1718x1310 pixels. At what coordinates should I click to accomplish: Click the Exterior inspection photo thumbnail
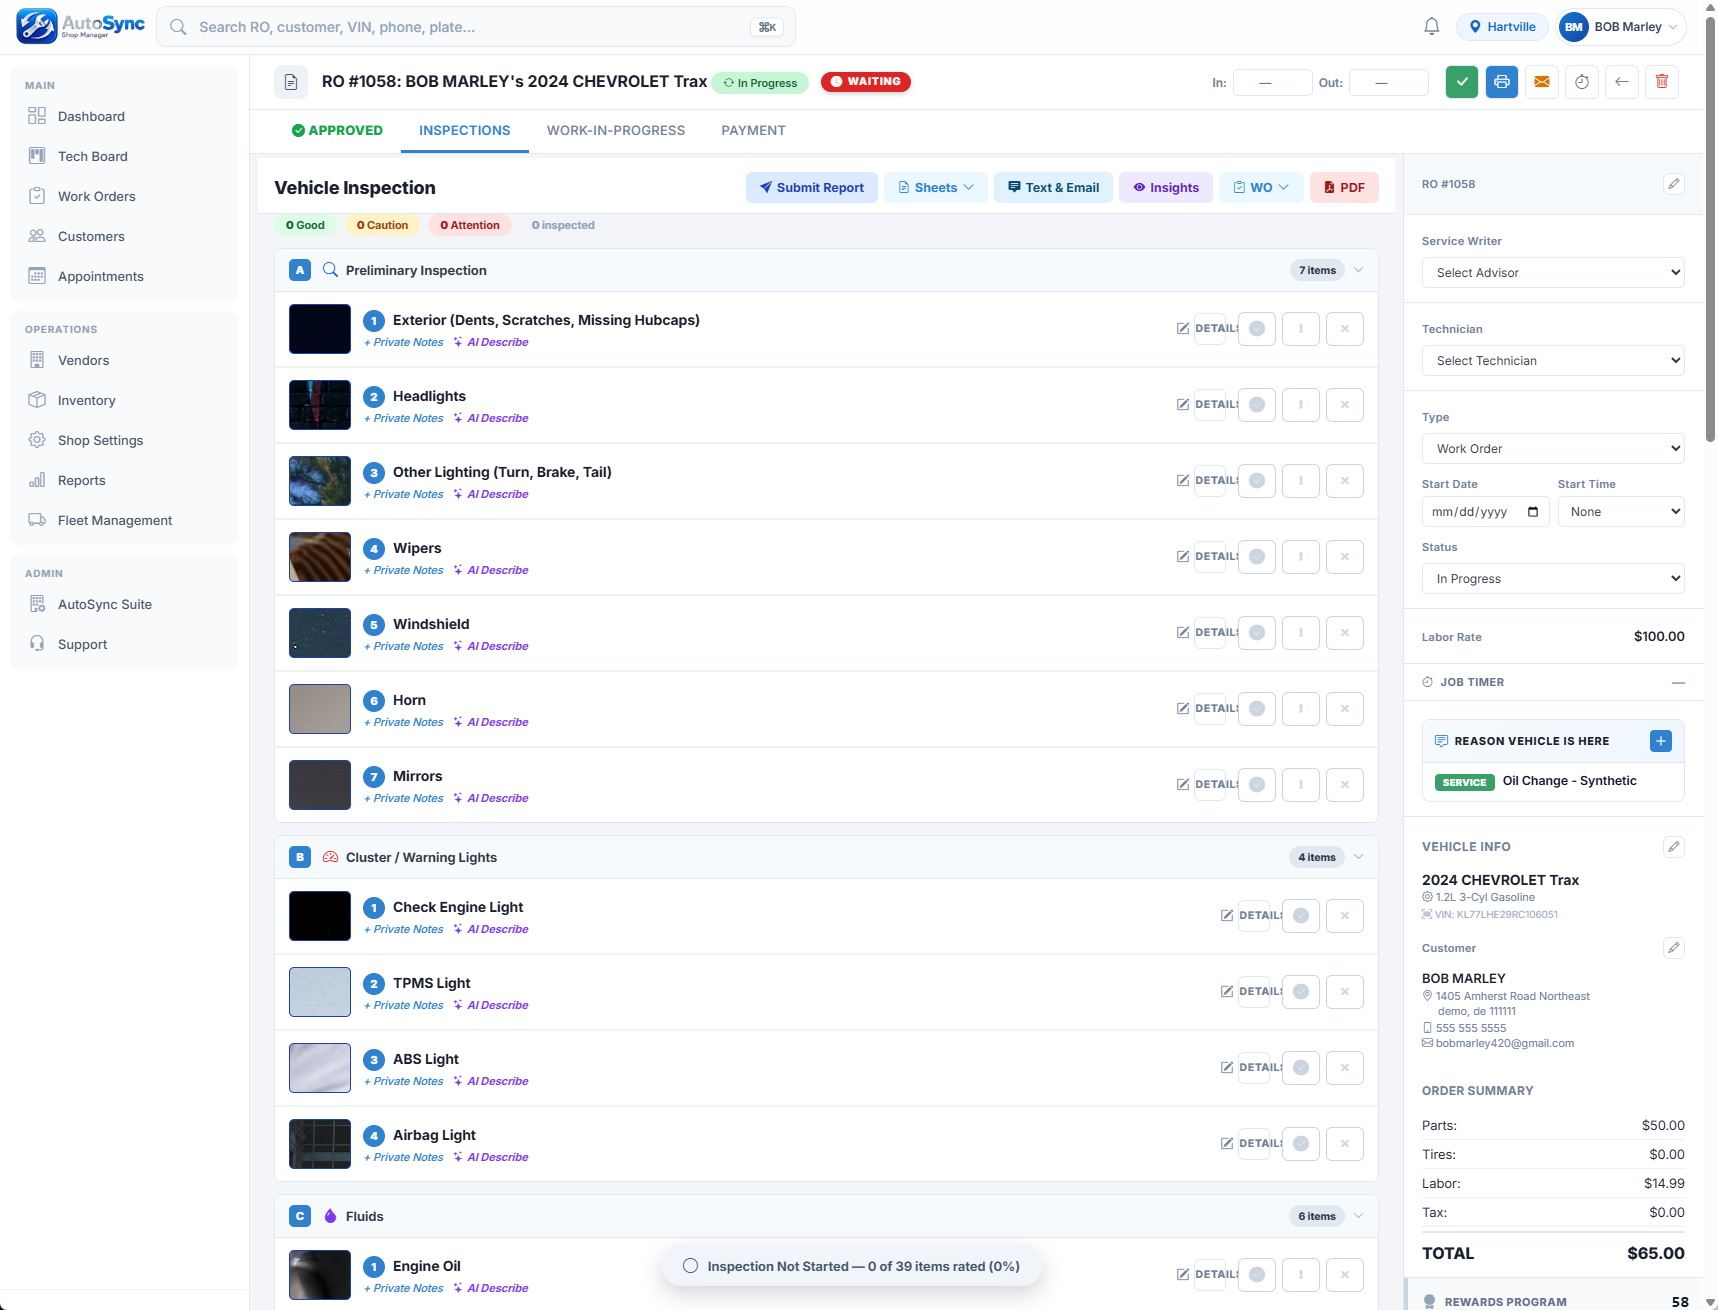click(x=320, y=329)
